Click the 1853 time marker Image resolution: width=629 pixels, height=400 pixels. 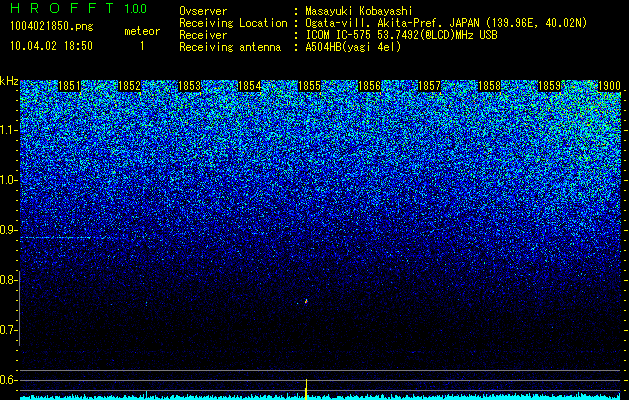(x=189, y=86)
